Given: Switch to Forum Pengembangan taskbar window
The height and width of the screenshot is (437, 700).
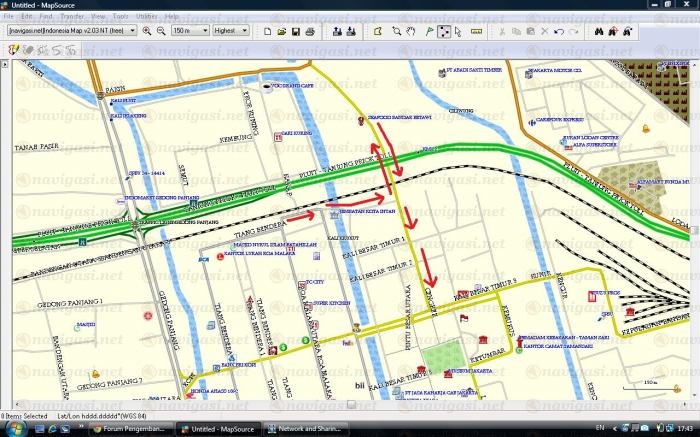Looking at the screenshot, I should (x=129, y=429).
